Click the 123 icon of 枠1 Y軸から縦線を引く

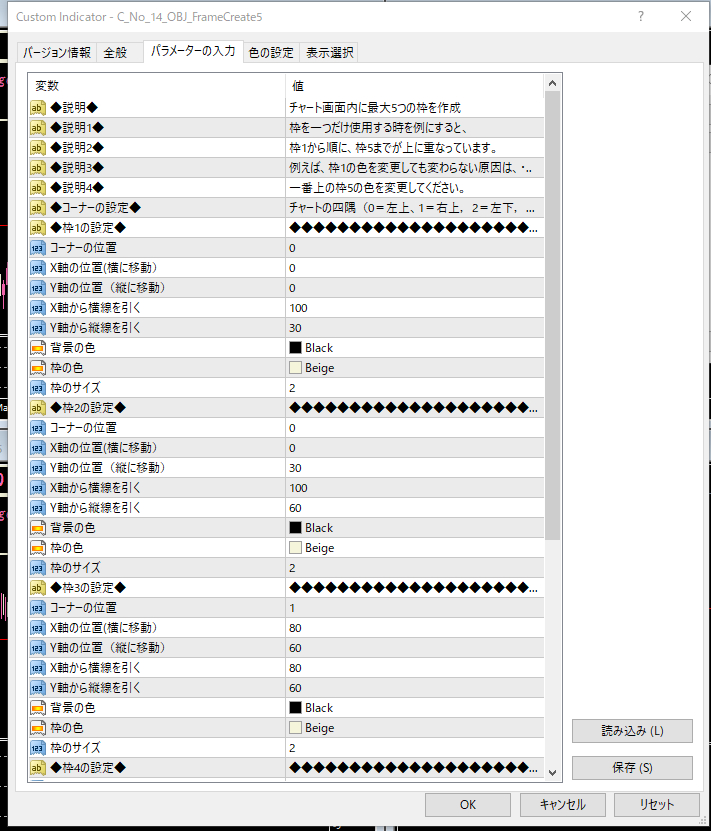click(38, 328)
